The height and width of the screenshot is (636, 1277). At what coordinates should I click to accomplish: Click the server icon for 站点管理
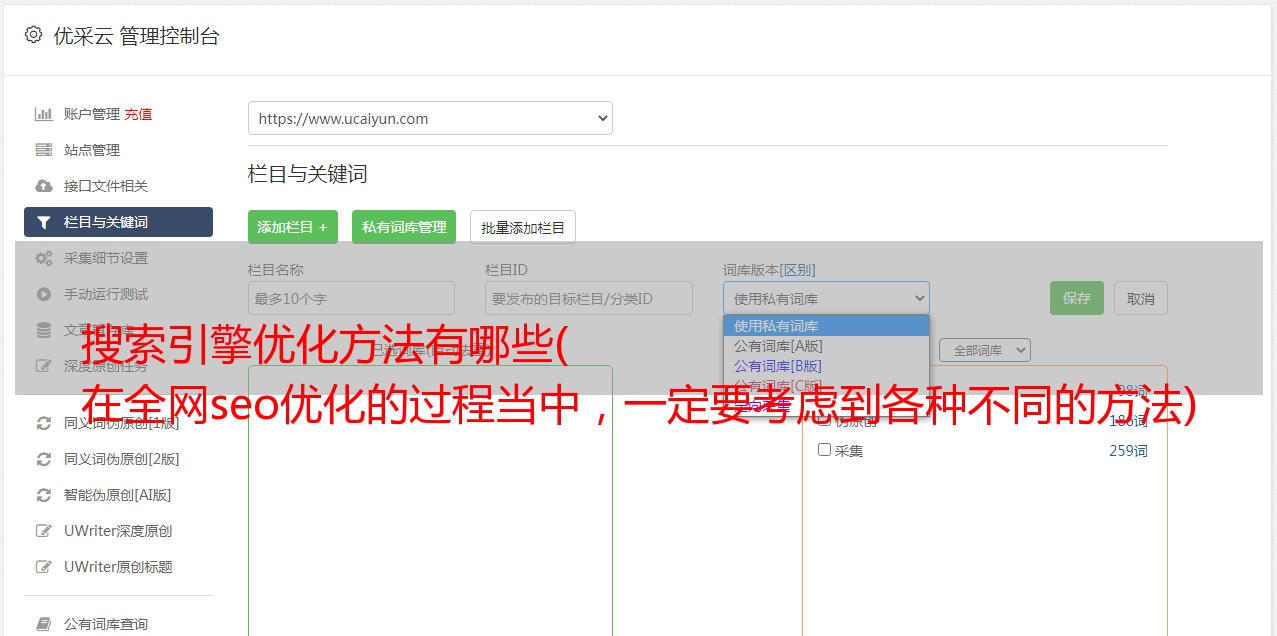pos(43,150)
